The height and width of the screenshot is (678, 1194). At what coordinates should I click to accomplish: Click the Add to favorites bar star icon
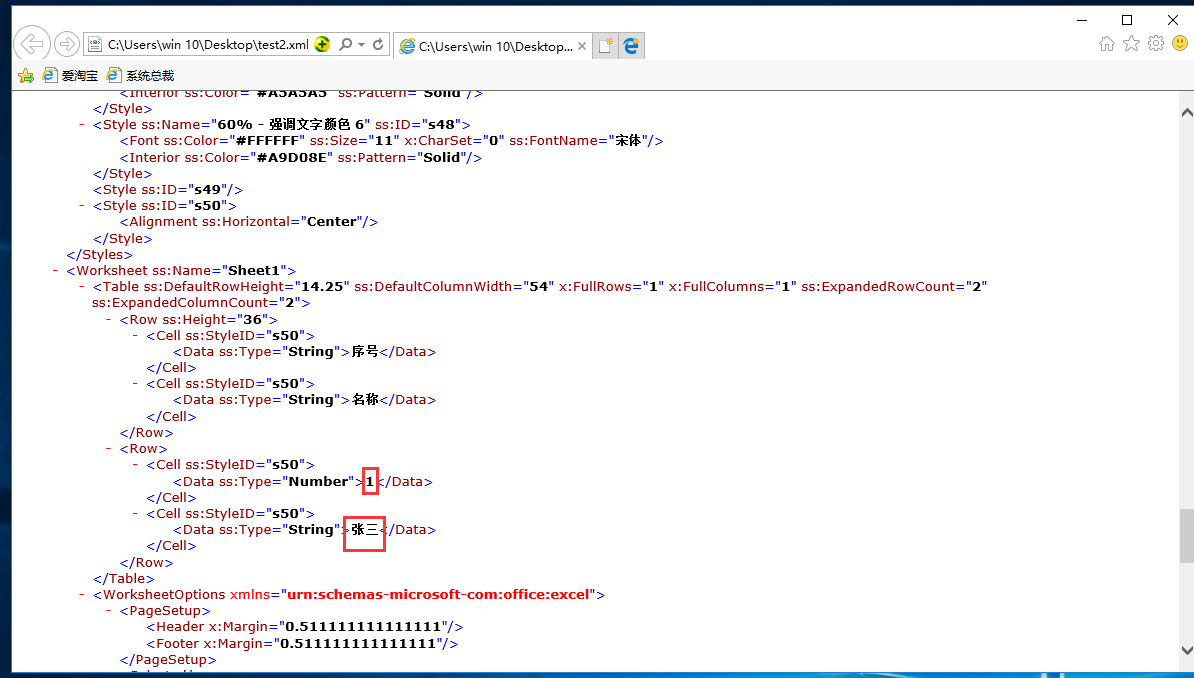[26, 75]
